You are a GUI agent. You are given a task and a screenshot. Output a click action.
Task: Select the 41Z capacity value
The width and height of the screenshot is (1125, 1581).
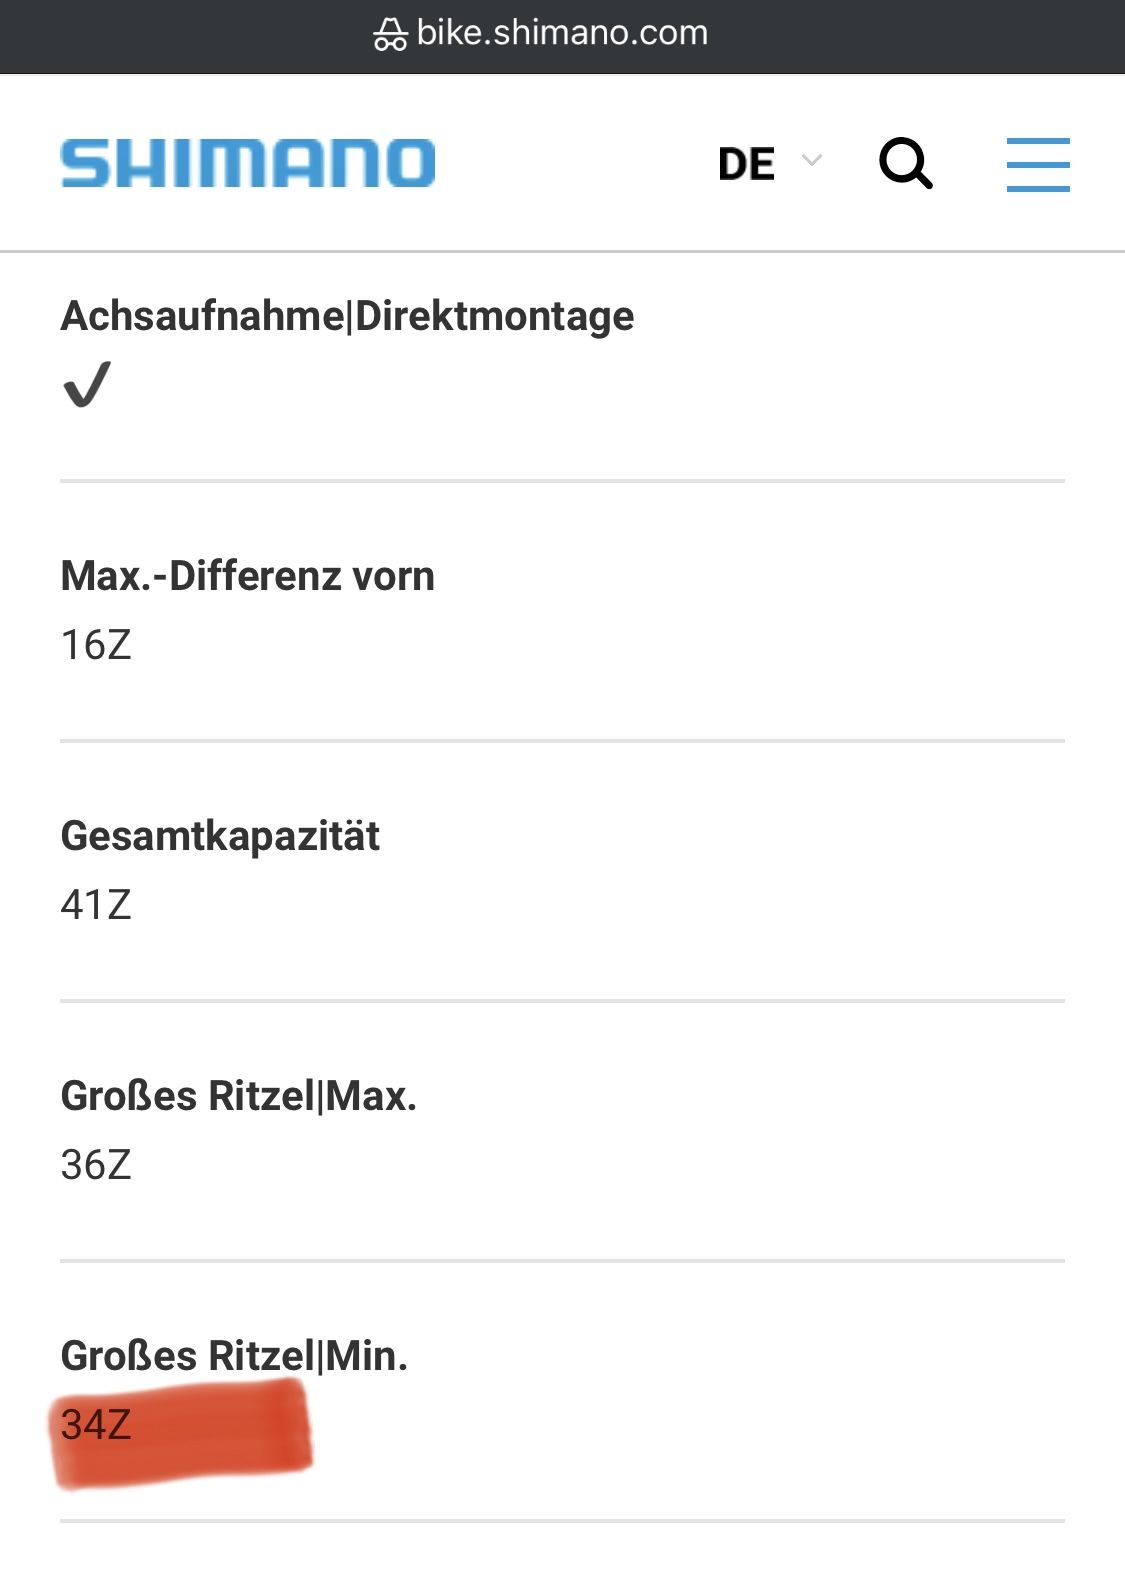click(96, 905)
